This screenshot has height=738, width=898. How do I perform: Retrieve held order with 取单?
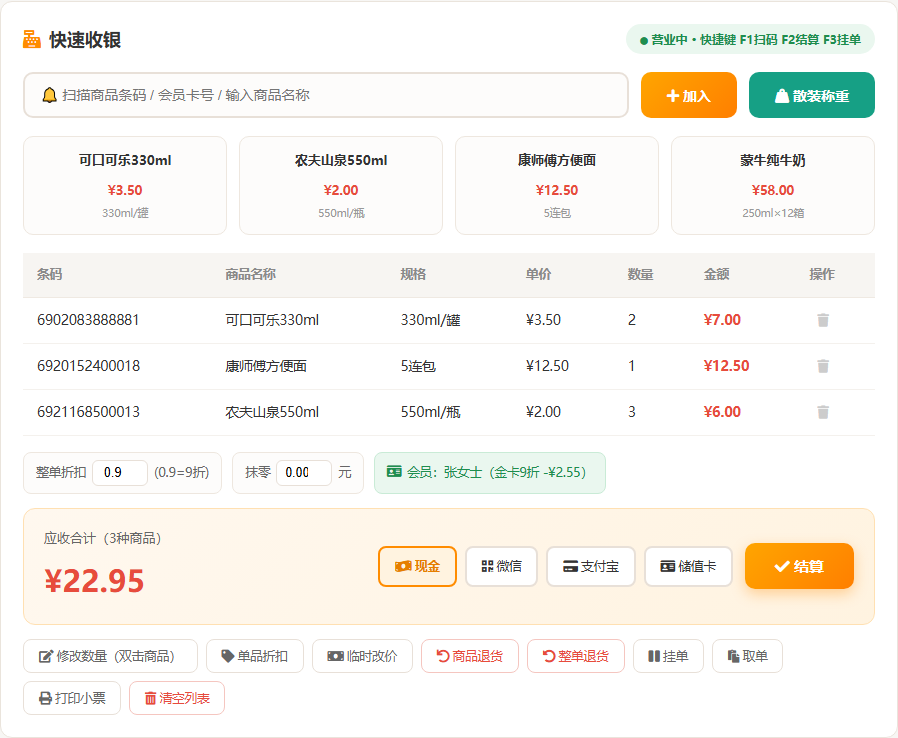(x=747, y=656)
